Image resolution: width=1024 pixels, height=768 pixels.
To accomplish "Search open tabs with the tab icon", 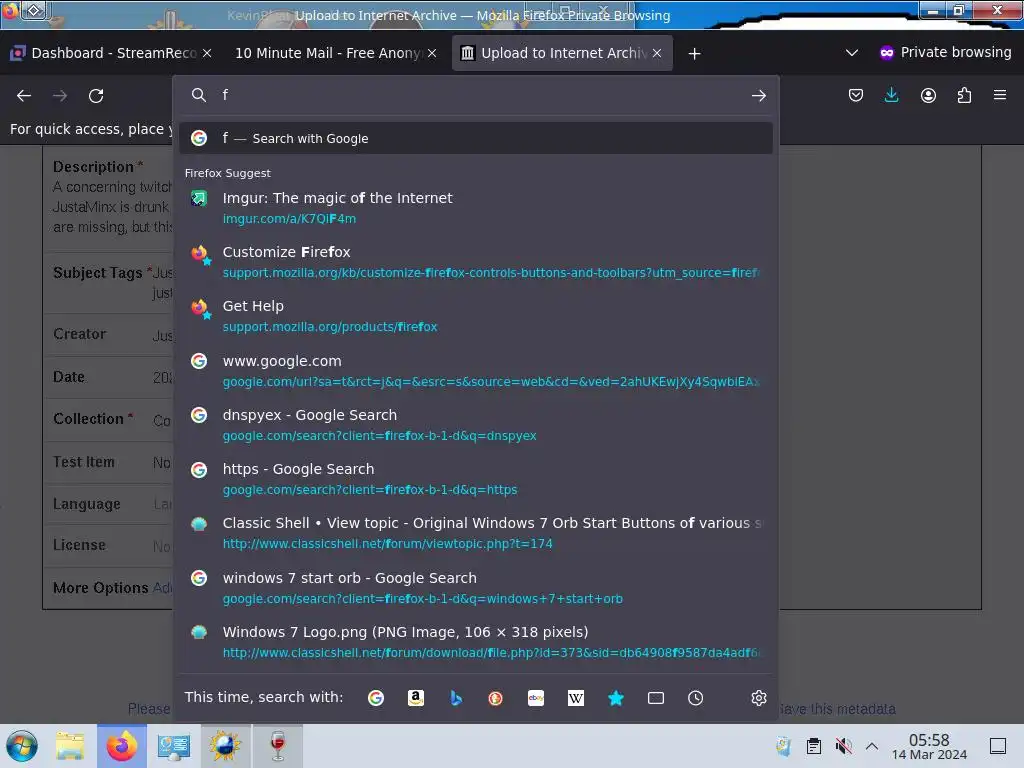I will [x=656, y=698].
